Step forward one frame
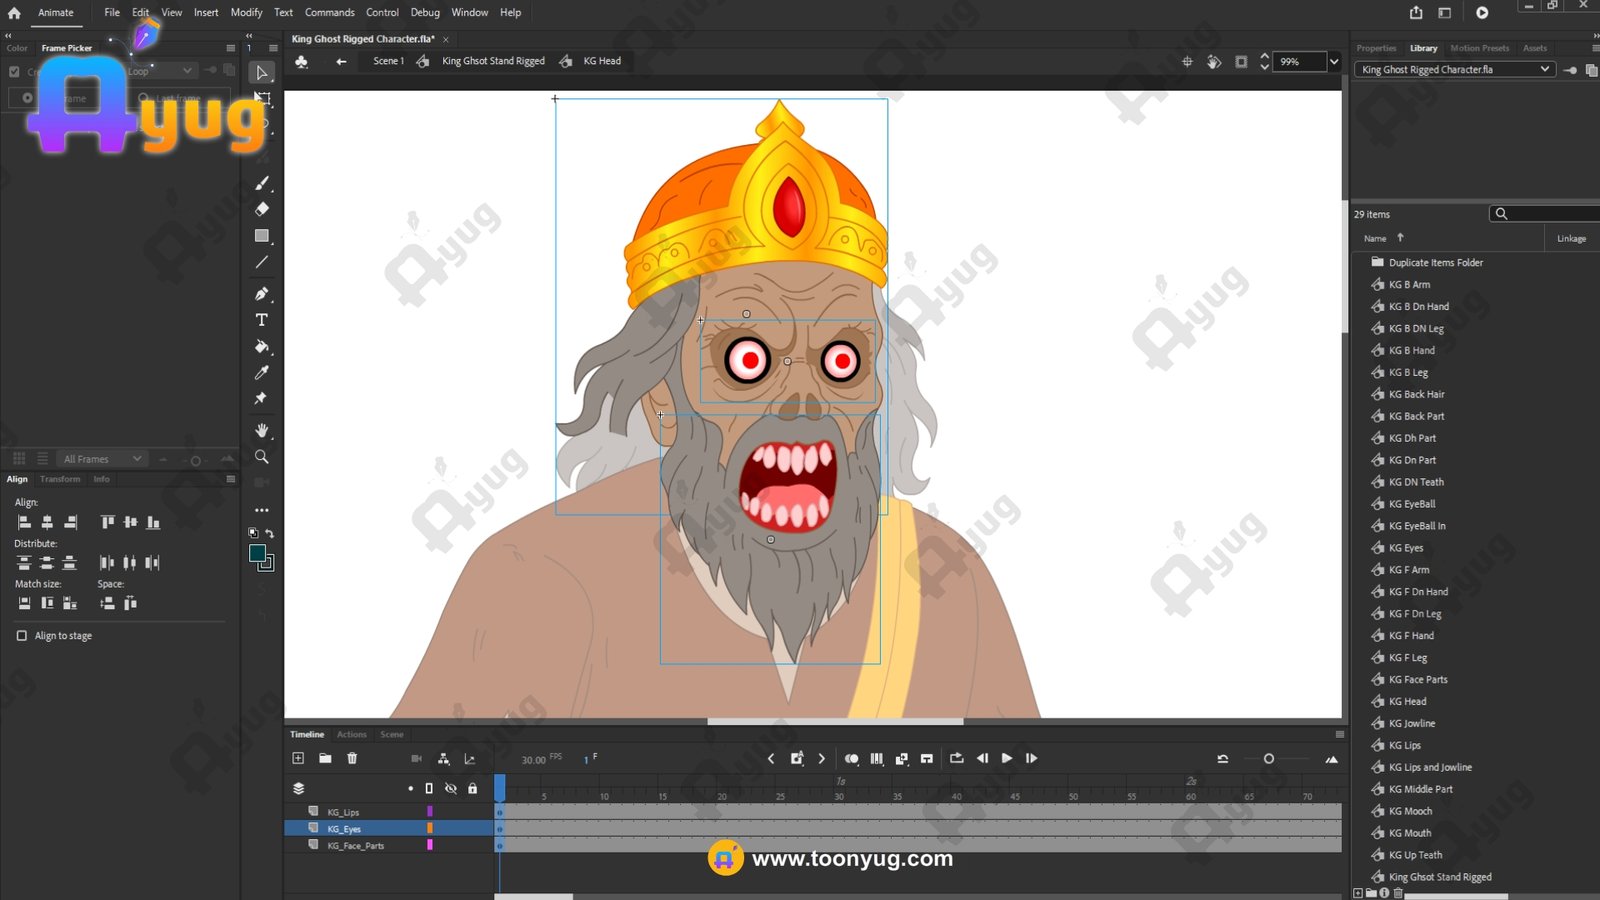The height and width of the screenshot is (900, 1600). point(1031,758)
